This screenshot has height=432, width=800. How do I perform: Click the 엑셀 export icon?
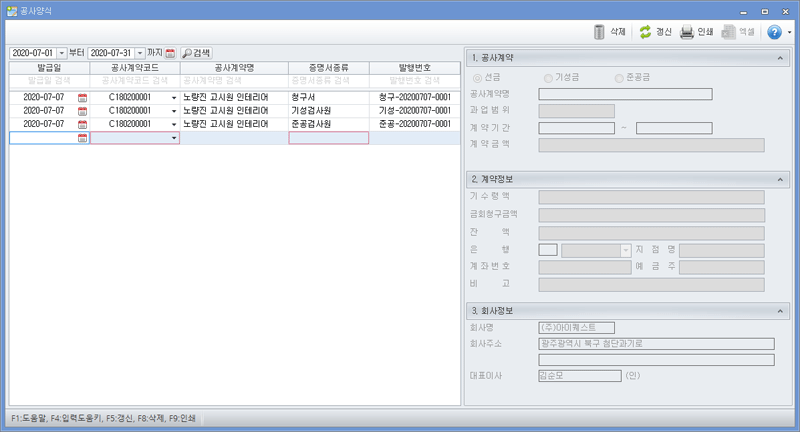[729, 32]
